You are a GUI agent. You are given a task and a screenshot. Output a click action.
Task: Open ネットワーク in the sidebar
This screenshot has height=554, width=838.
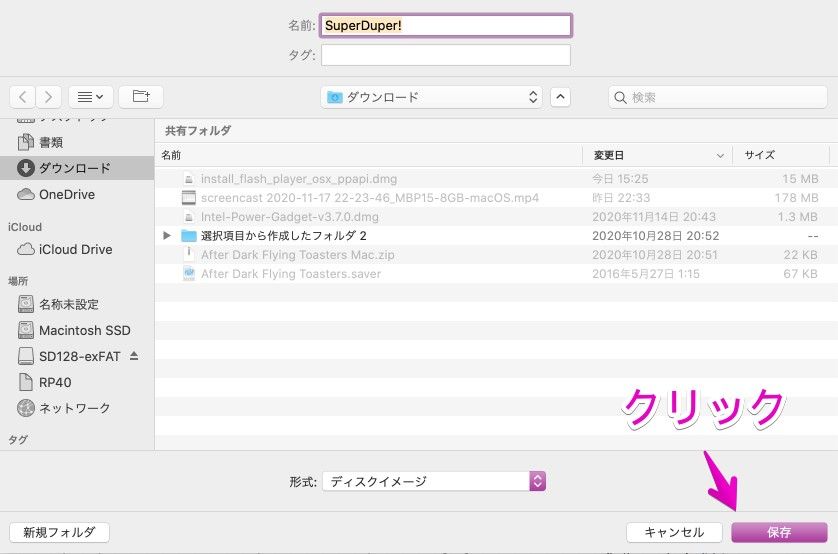[x=77, y=408]
